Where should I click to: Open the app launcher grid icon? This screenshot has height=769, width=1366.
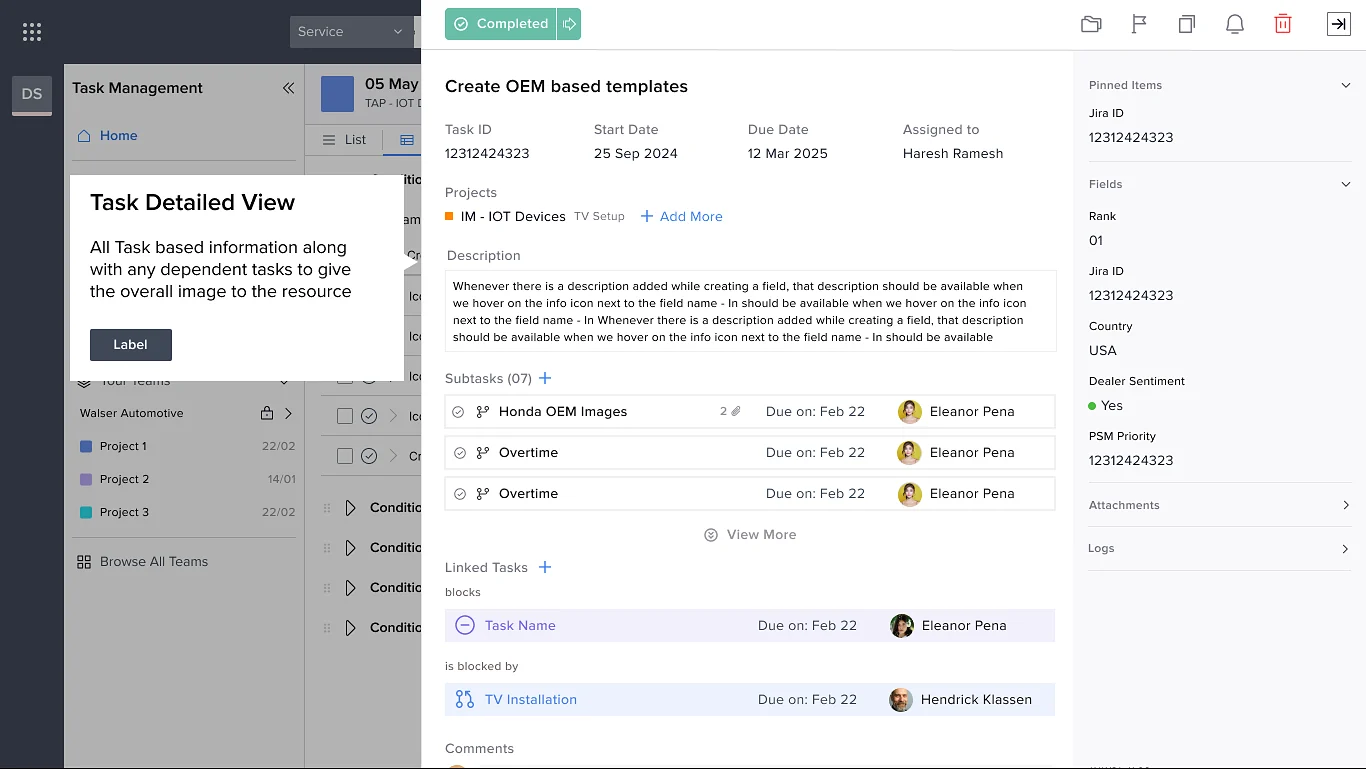pyautogui.click(x=32, y=32)
